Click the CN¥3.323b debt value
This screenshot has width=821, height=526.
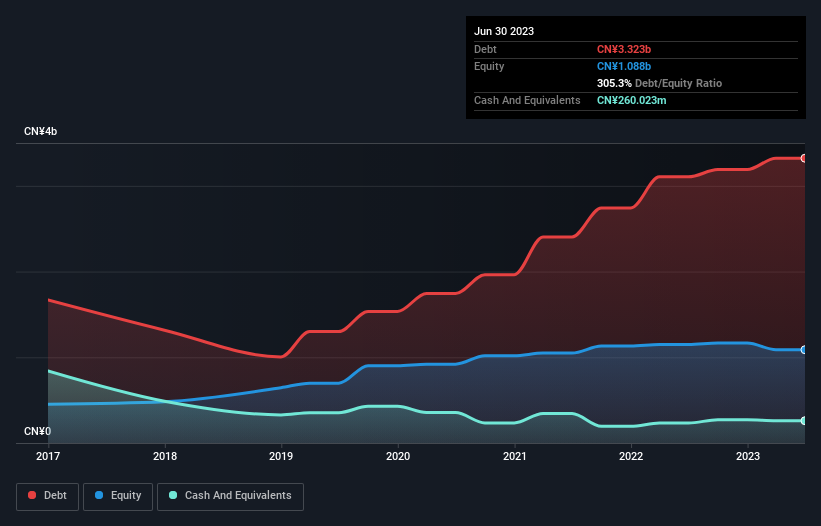[624, 49]
